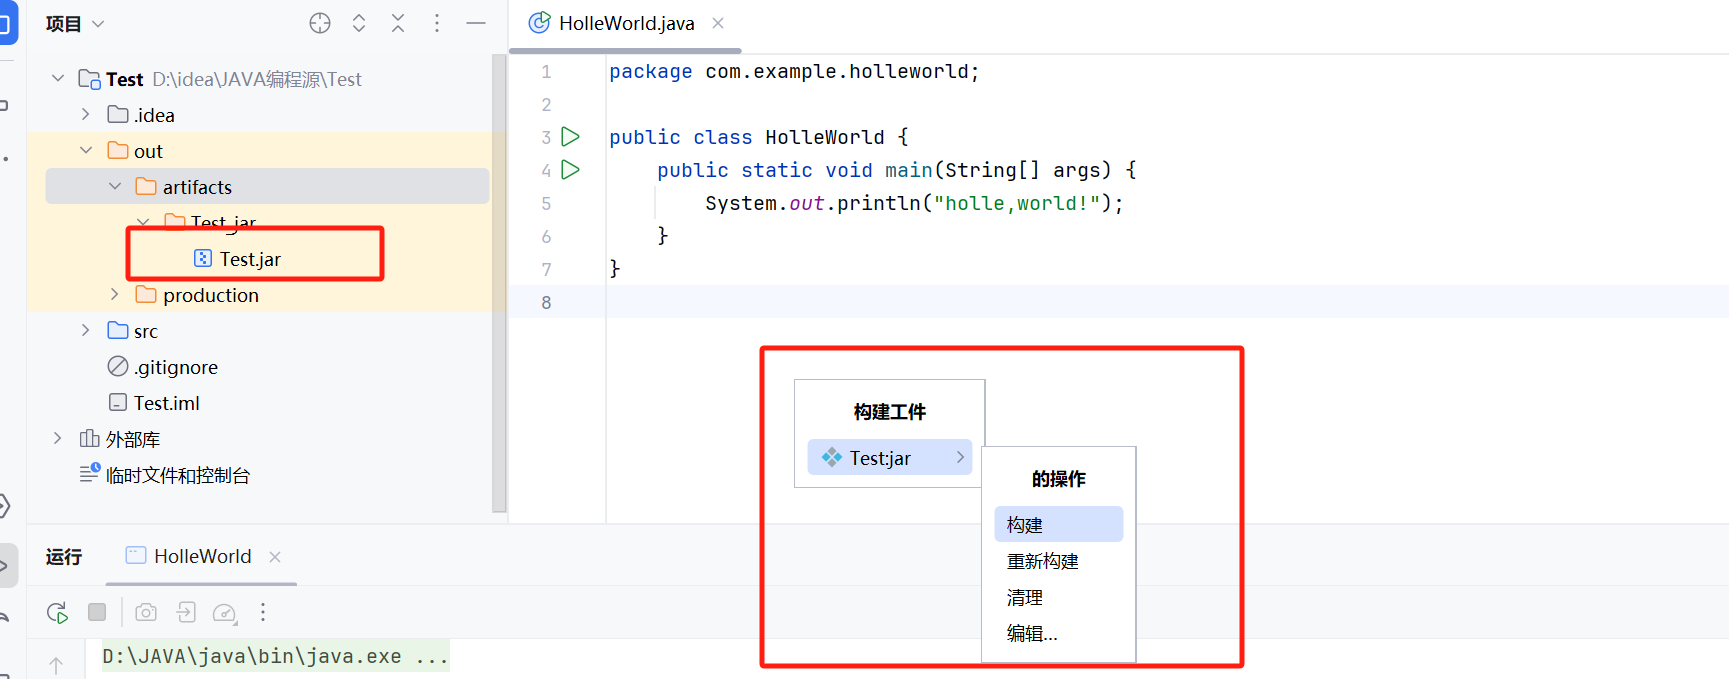Select the .gitignore file
1729x679 pixels.
tap(176, 367)
